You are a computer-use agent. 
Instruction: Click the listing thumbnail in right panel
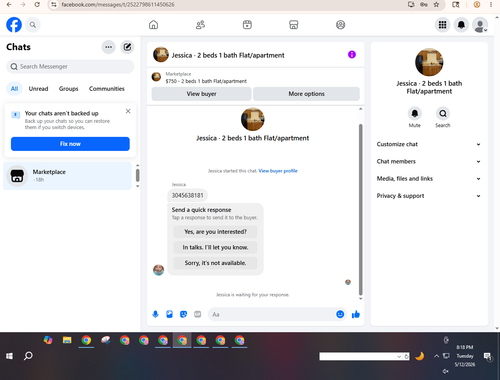coord(429,62)
